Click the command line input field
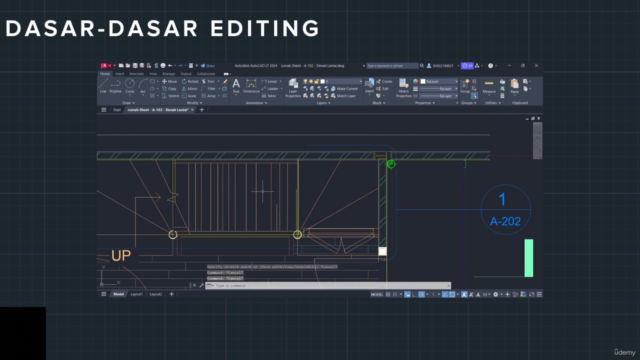 [x=328, y=286]
